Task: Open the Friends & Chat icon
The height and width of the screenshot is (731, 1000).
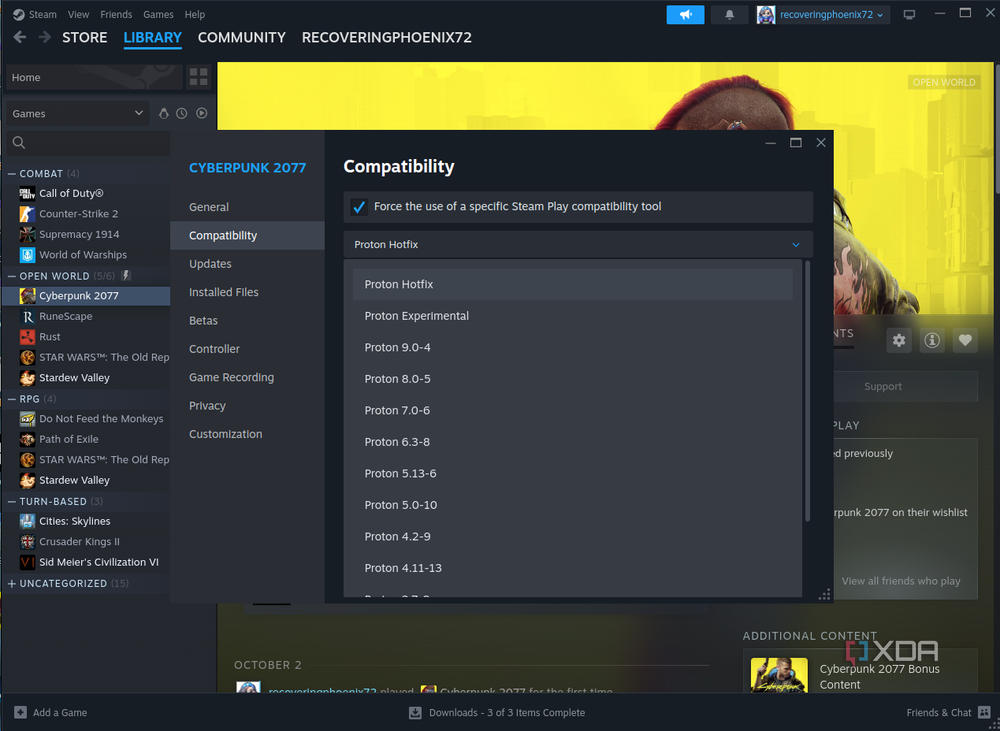Action: (x=985, y=712)
